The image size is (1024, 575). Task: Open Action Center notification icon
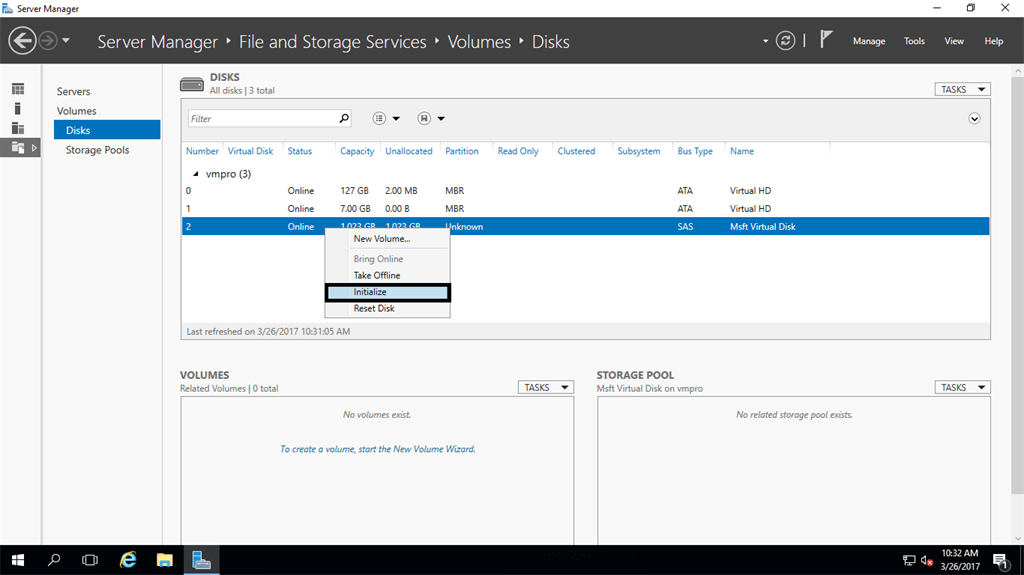(x=1000, y=561)
